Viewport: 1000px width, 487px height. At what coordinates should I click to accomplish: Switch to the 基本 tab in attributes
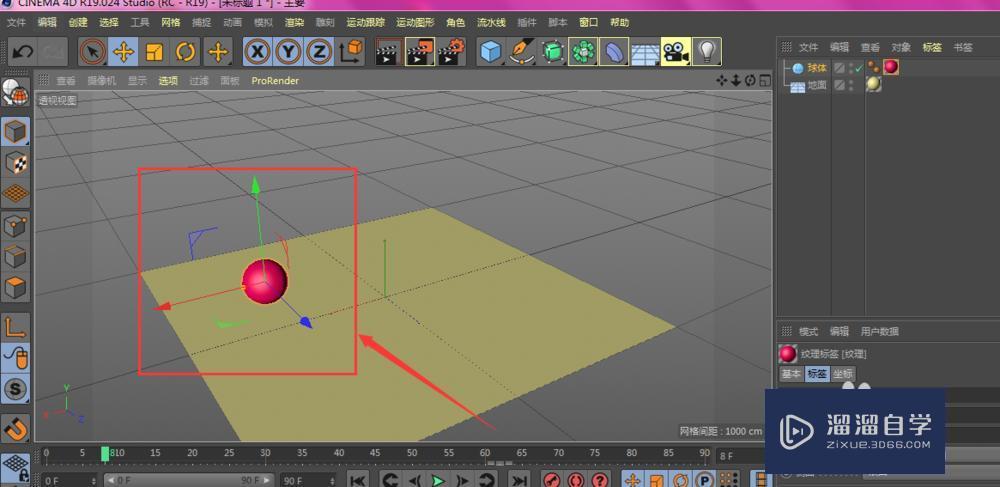(x=791, y=374)
